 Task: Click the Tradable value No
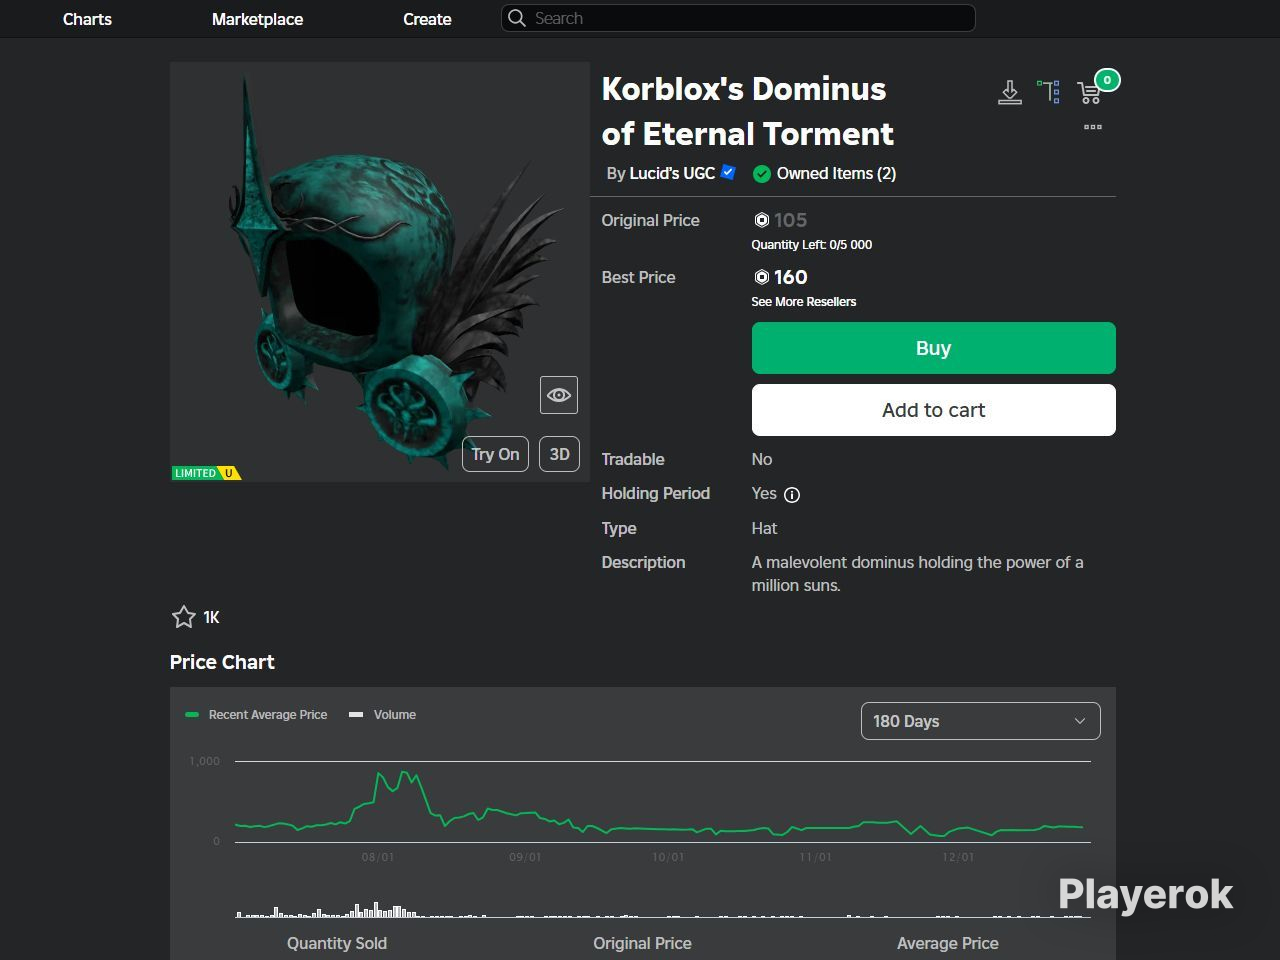tap(762, 459)
